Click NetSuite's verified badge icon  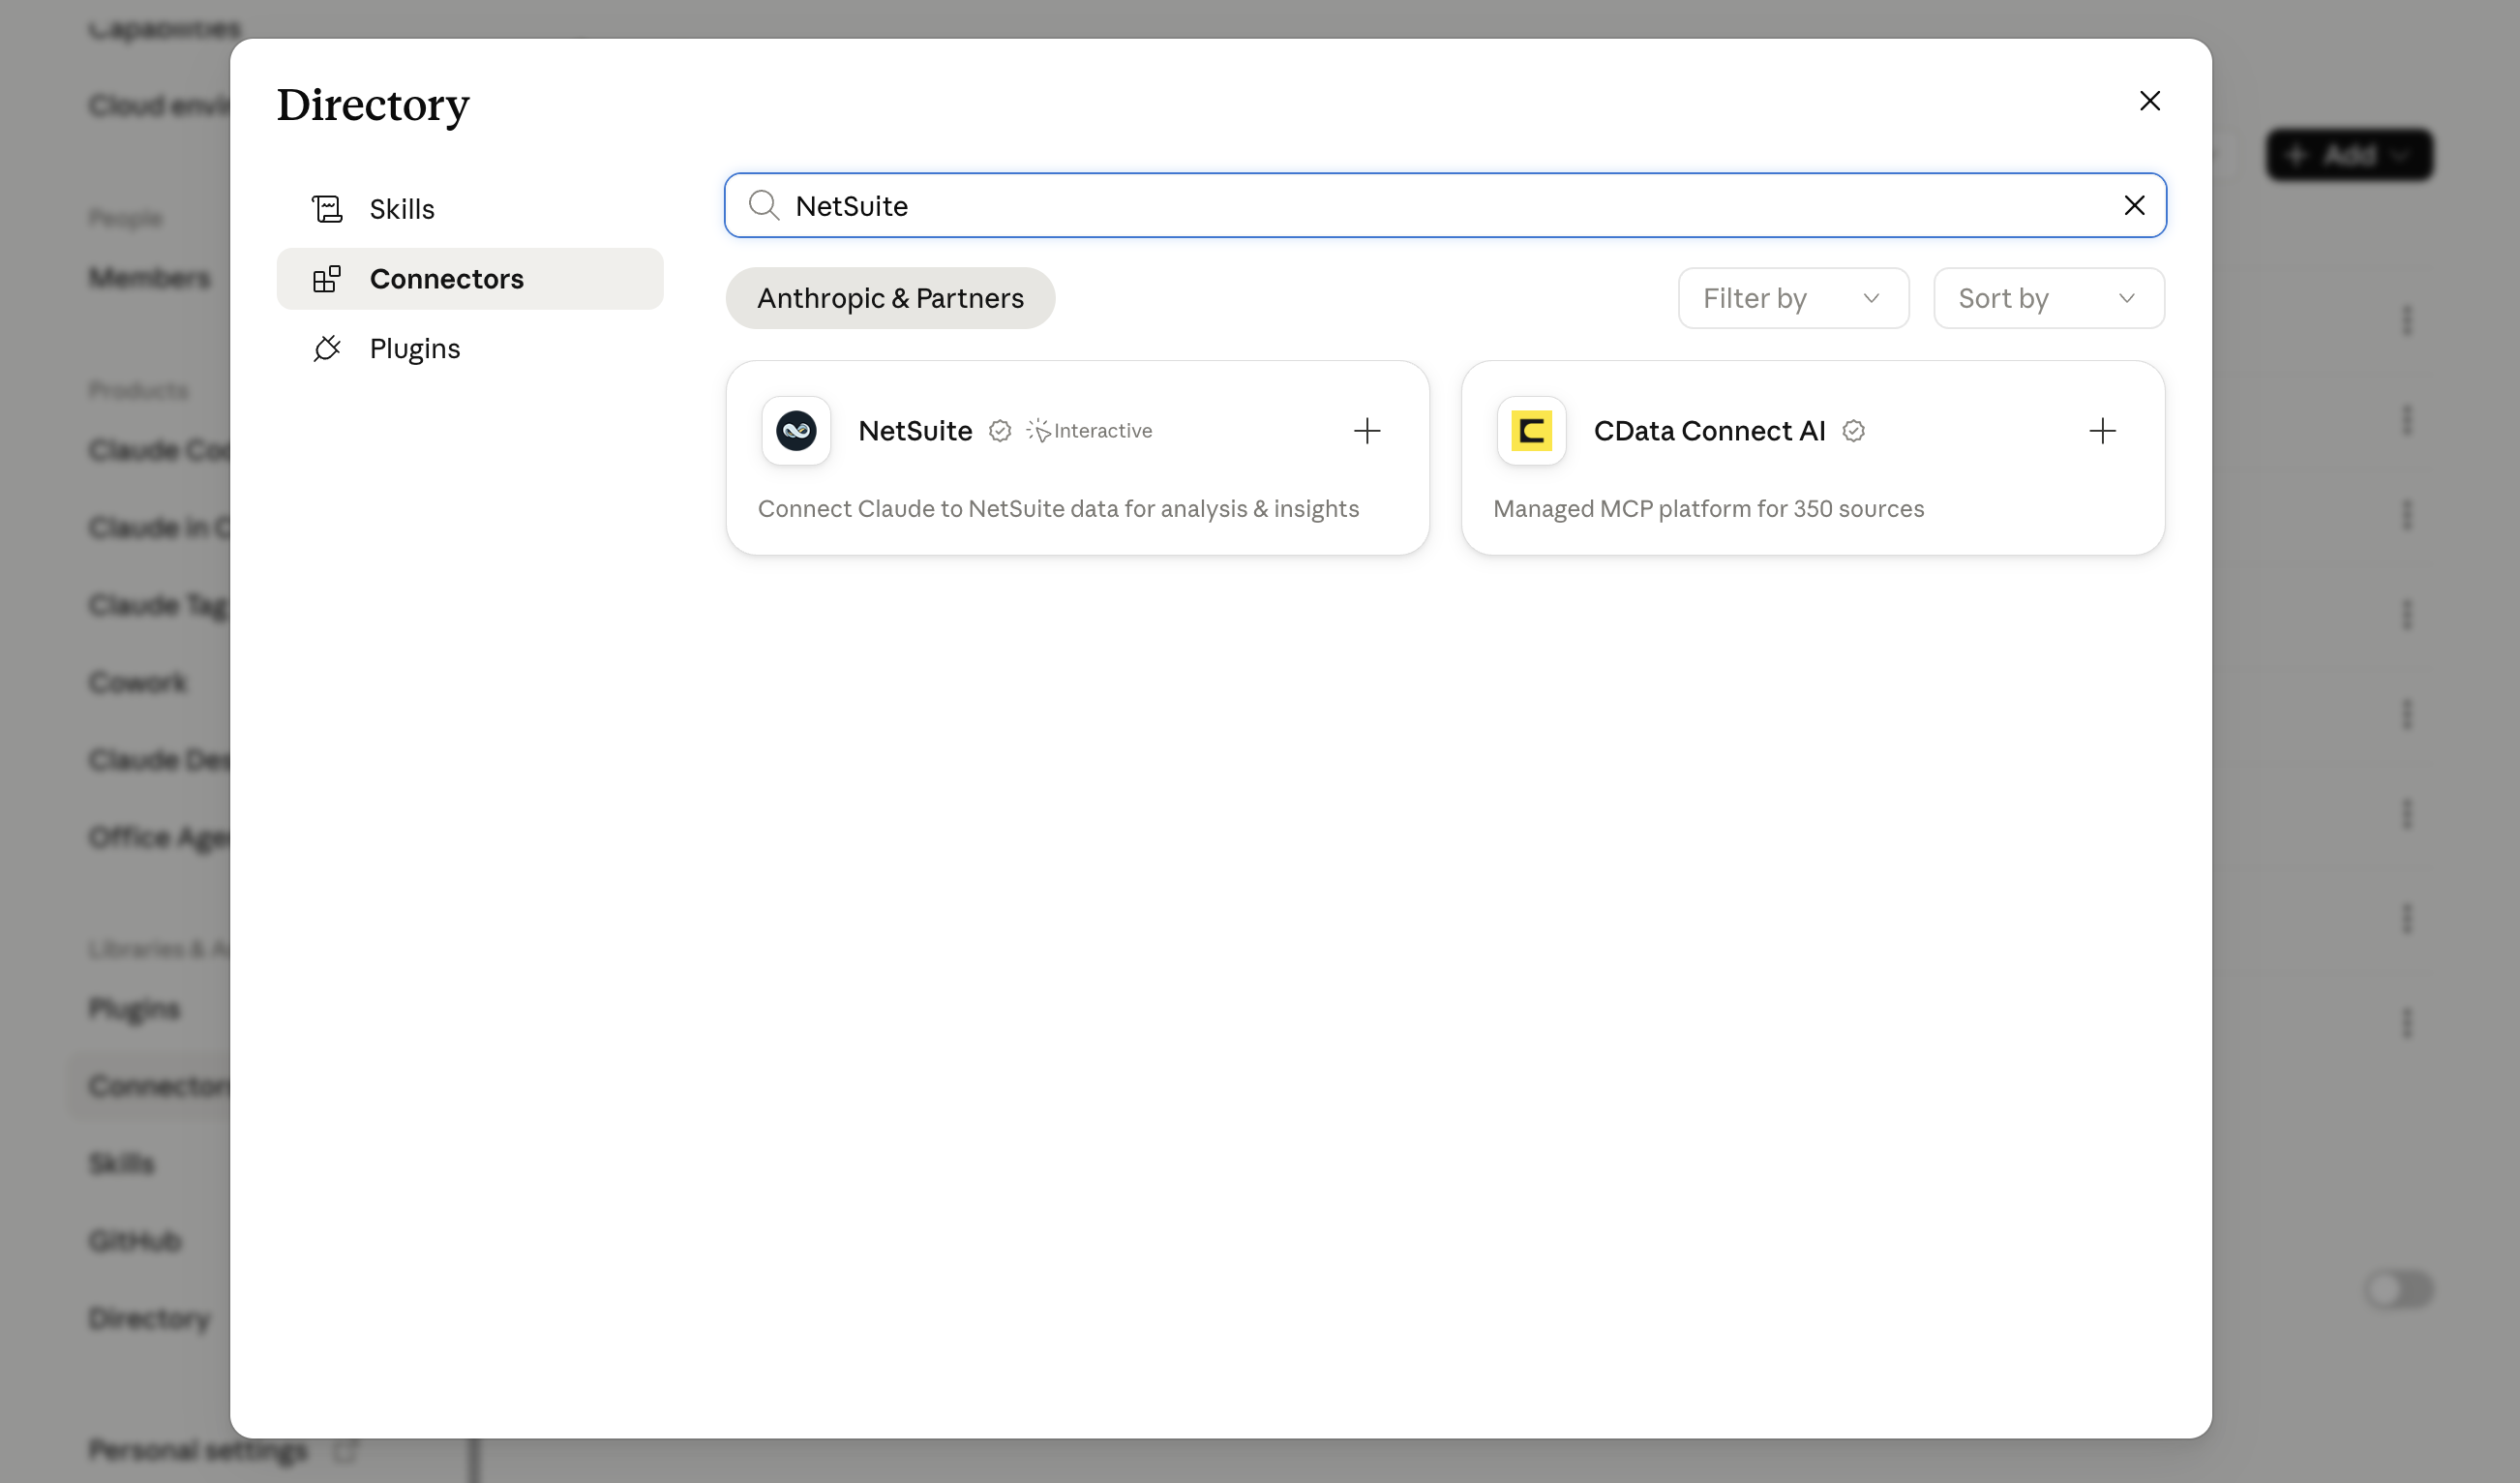click(1000, 431)
